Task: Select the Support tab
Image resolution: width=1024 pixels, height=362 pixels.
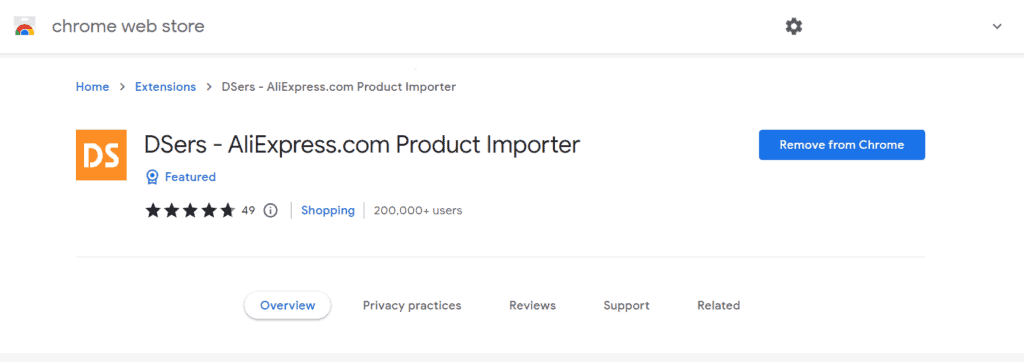Action: pyautogui.click(x=626, y=305)
